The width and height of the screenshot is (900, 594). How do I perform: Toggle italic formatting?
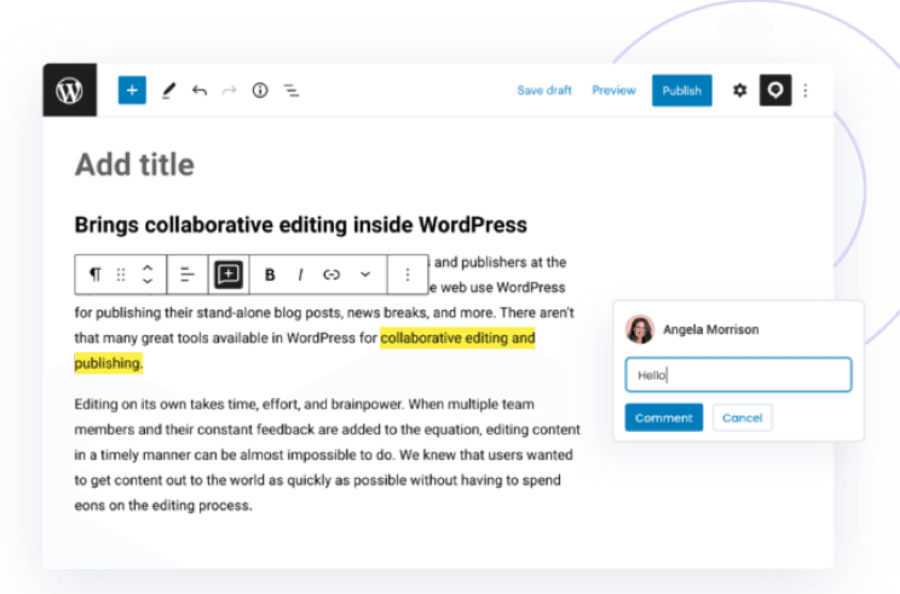[x=300, y=274]
